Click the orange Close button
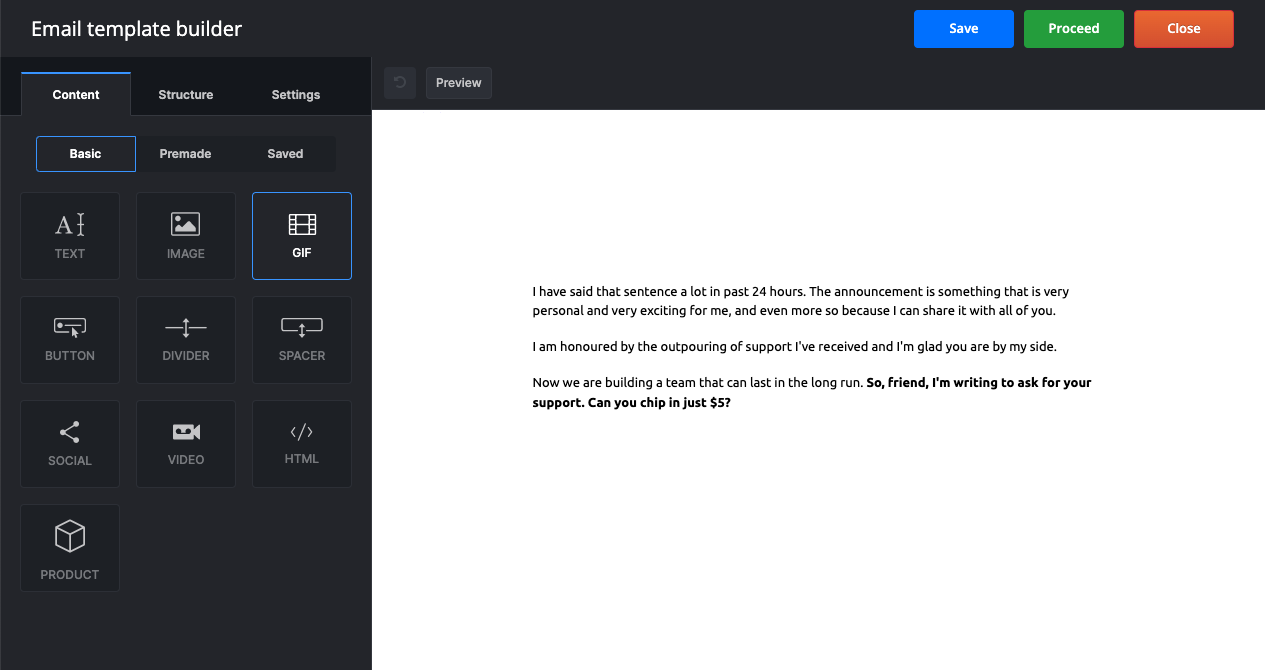 click(1184, 29)
